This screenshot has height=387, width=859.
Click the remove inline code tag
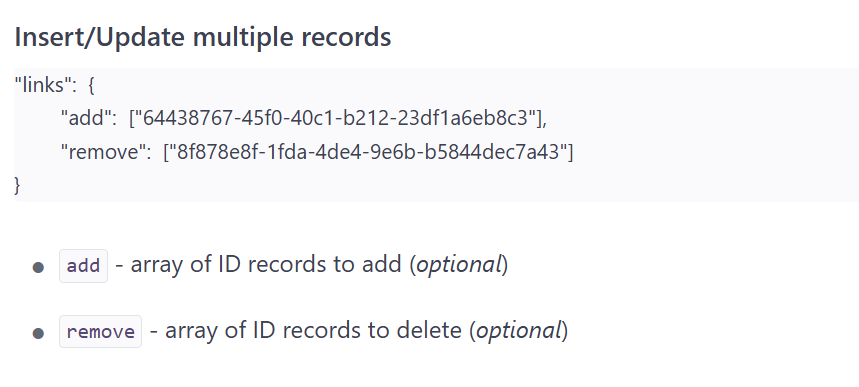(100, 332)
